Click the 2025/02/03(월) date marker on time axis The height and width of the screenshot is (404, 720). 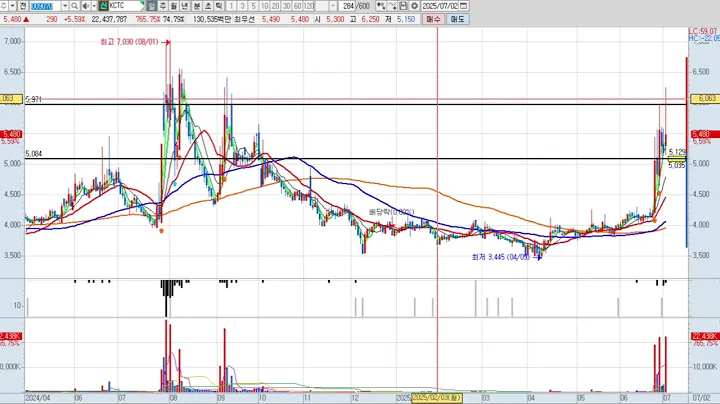coord(437,398)
